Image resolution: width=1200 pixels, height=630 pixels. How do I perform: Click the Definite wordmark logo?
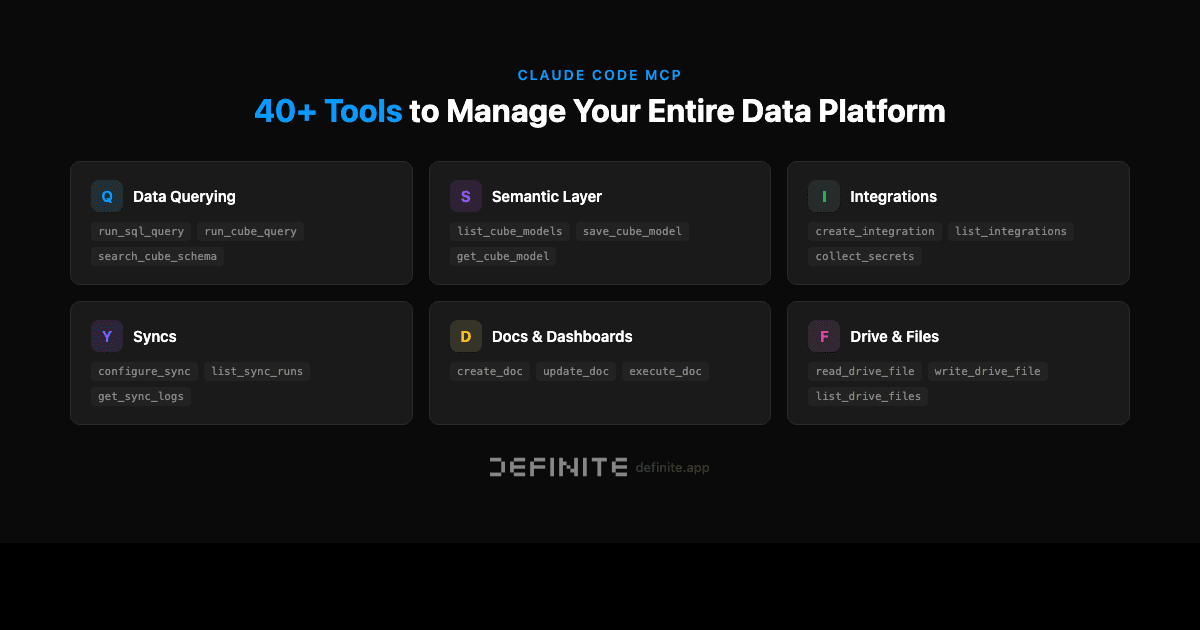pos(558,466)
